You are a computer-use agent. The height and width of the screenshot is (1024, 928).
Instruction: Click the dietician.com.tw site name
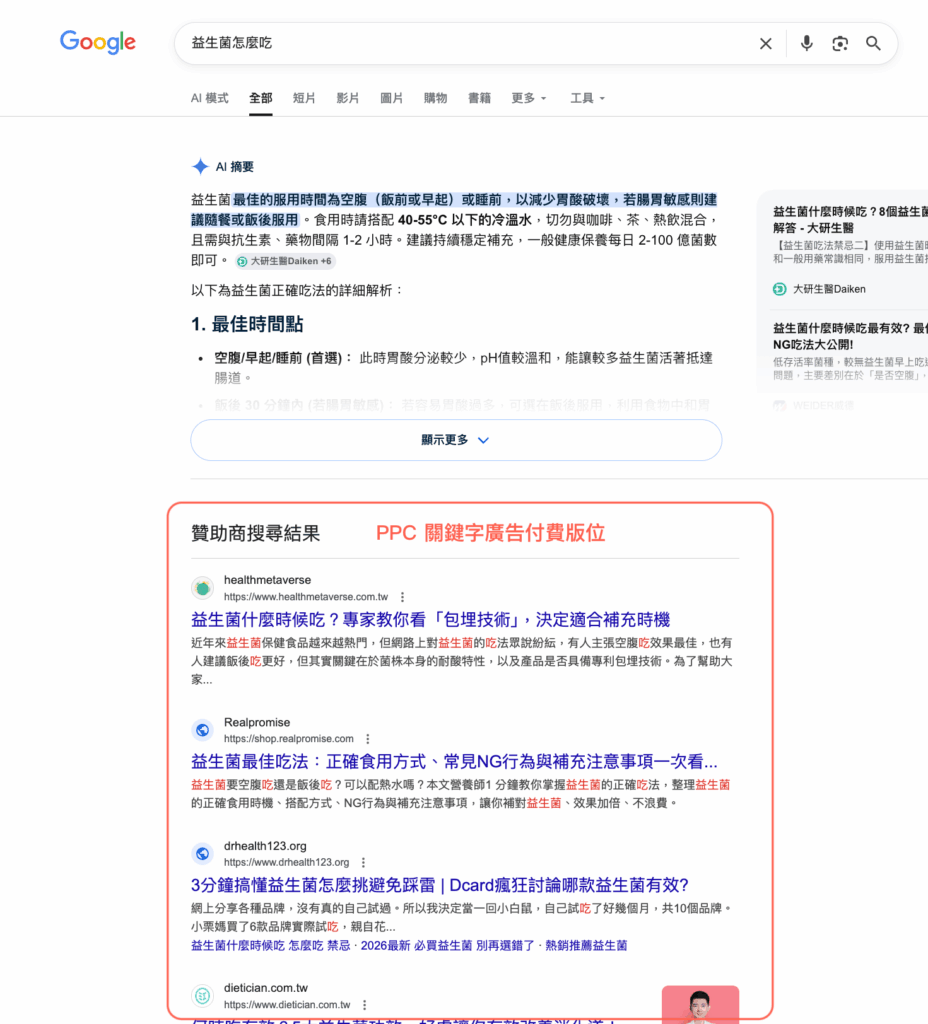point(266,988)
